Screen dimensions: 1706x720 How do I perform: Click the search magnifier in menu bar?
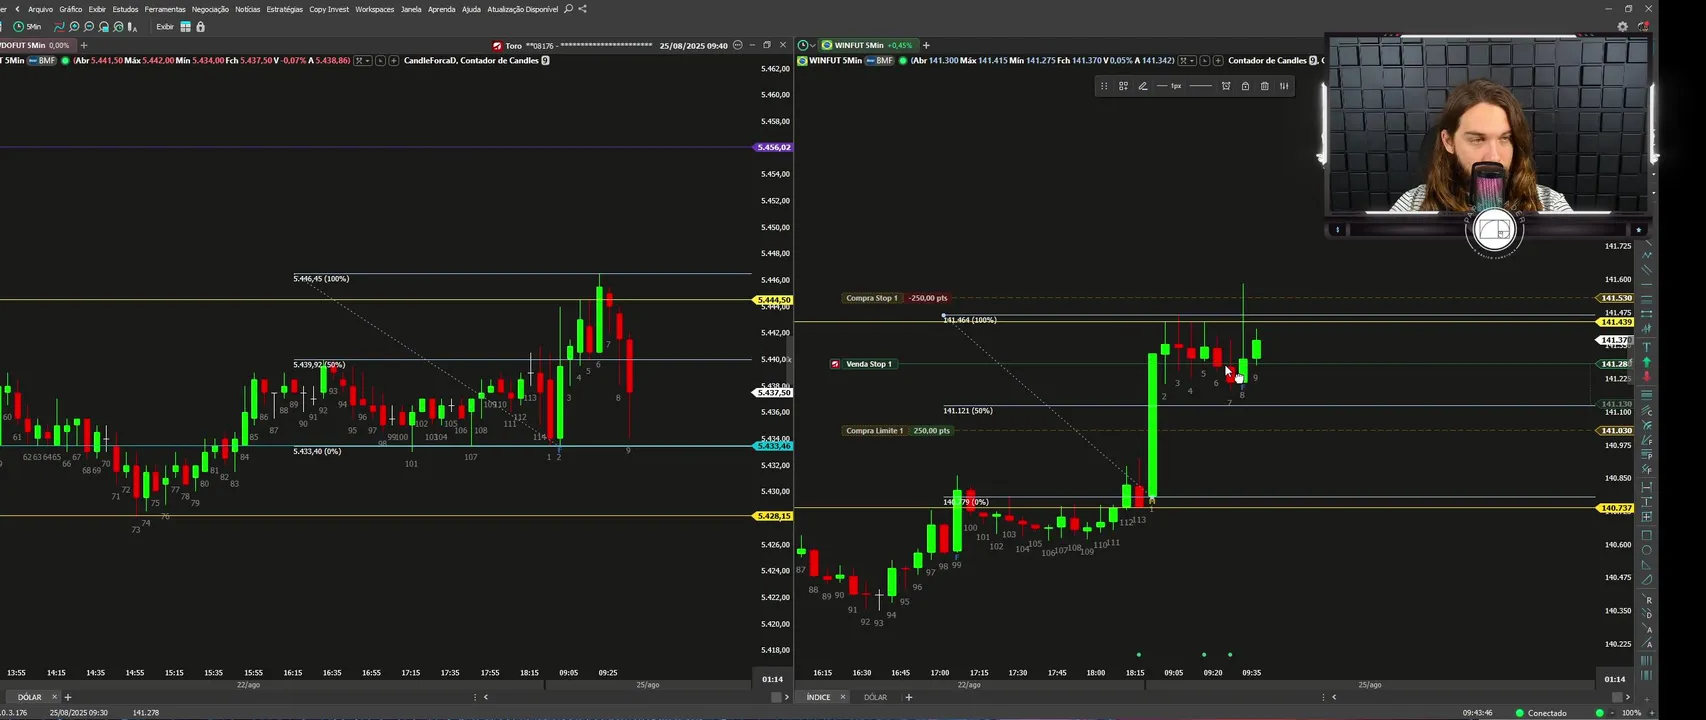pos(569,9)
